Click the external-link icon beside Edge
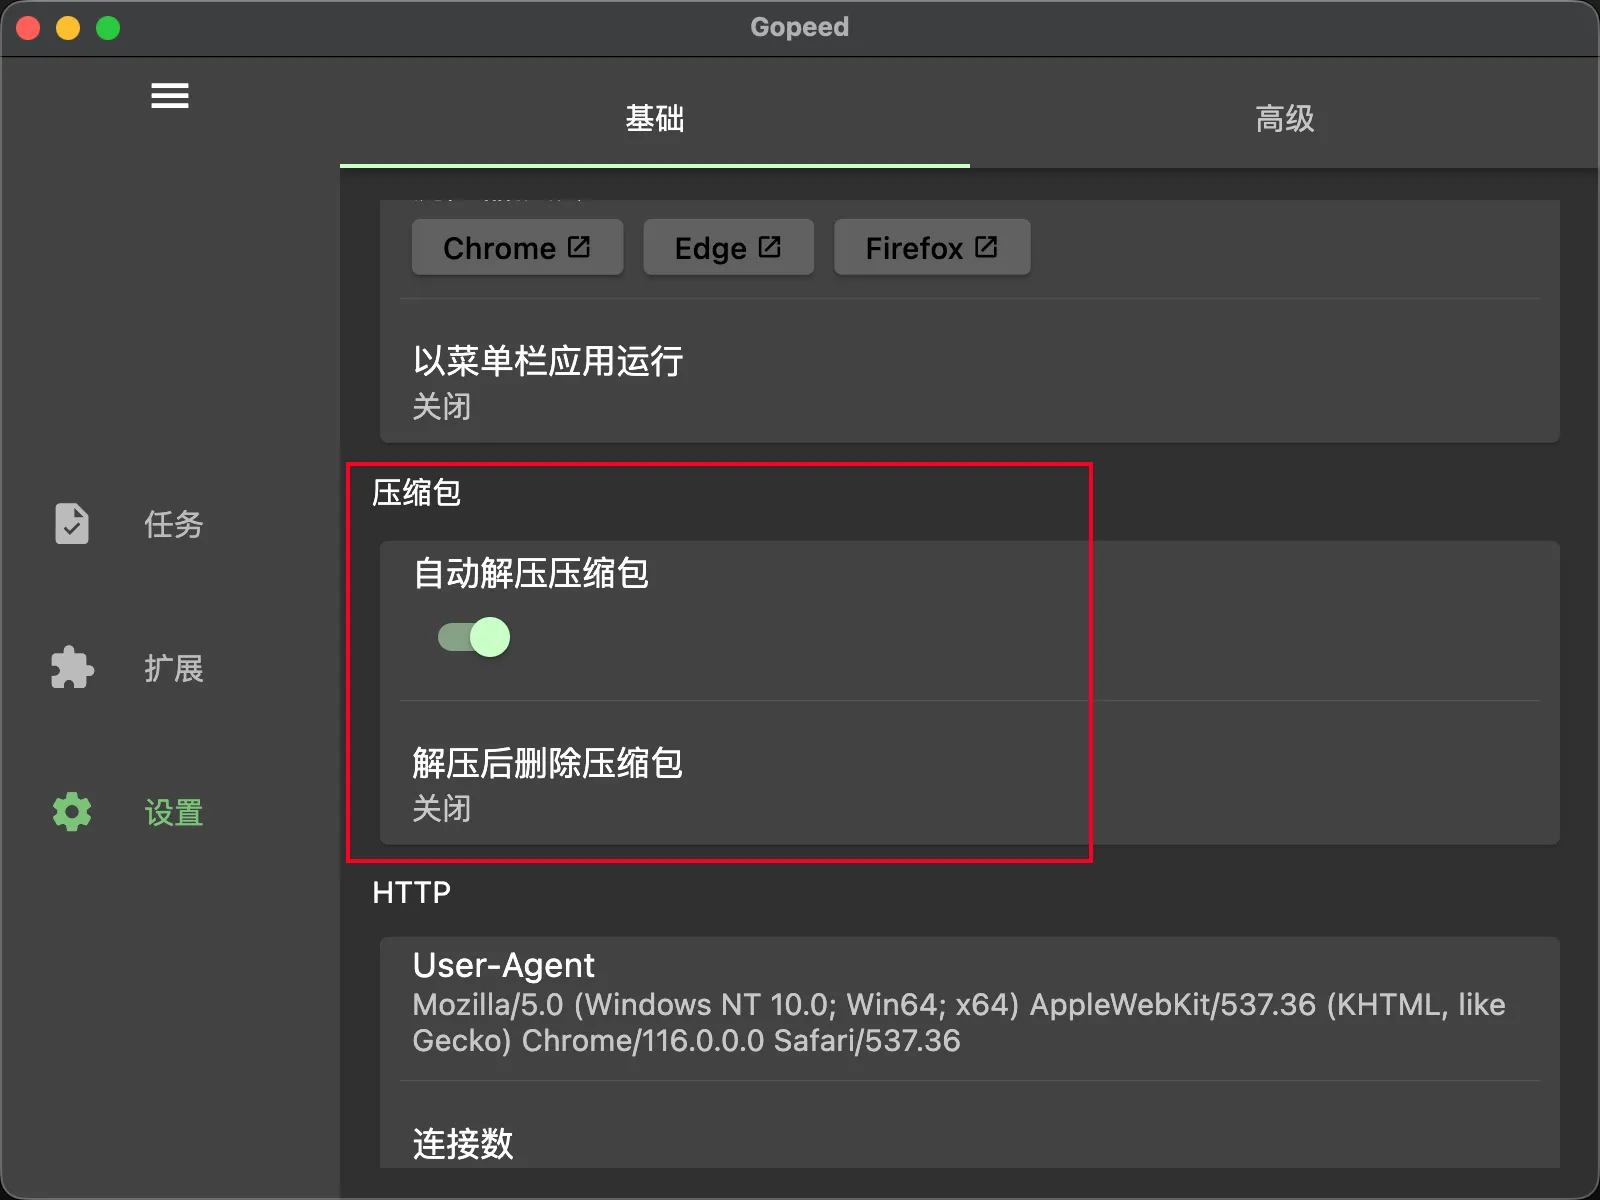This screenshot has height=1200, width=1600. pos(769,247)
